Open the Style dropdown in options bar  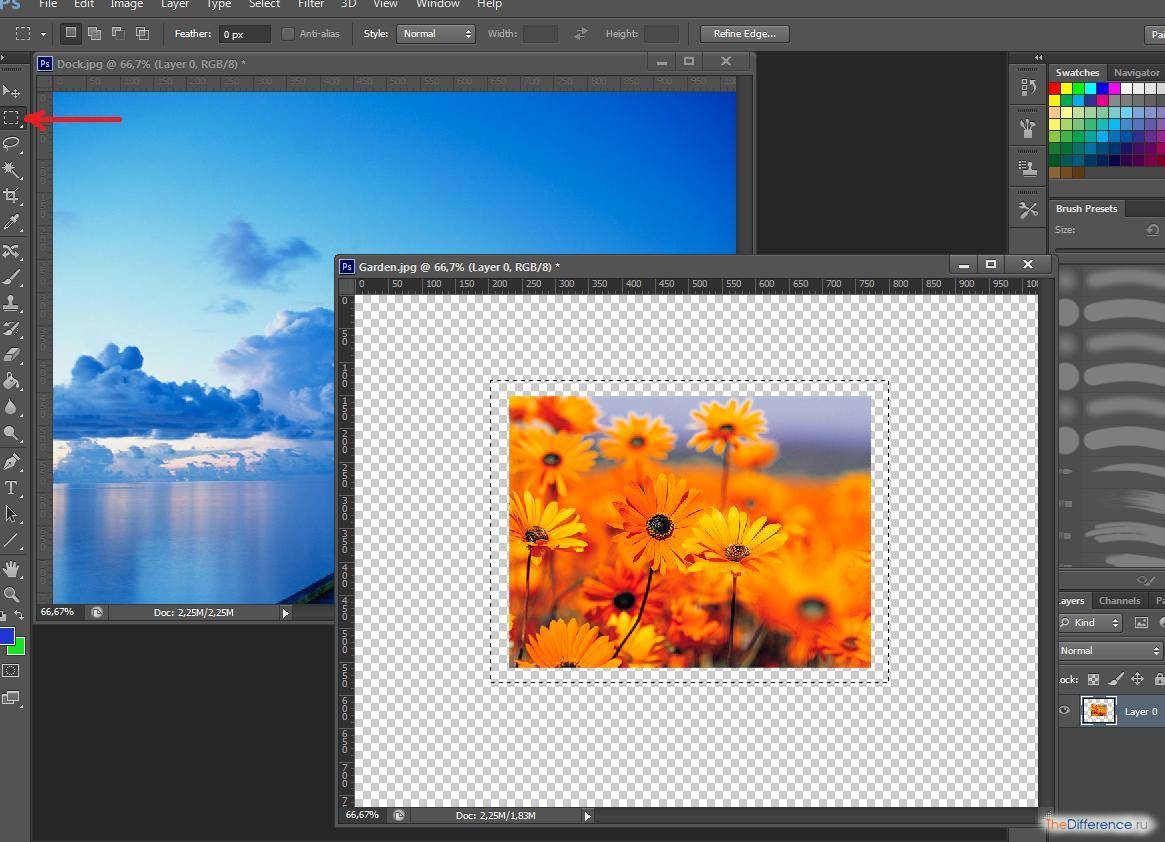click(x=435, y=33)
